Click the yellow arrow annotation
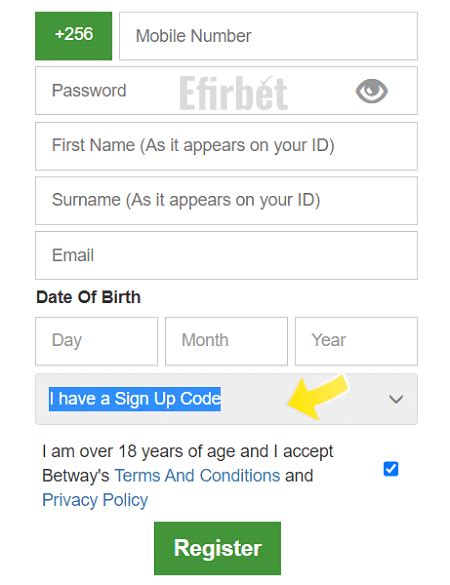This screenshot has width=450, height=585. [318, 396]
